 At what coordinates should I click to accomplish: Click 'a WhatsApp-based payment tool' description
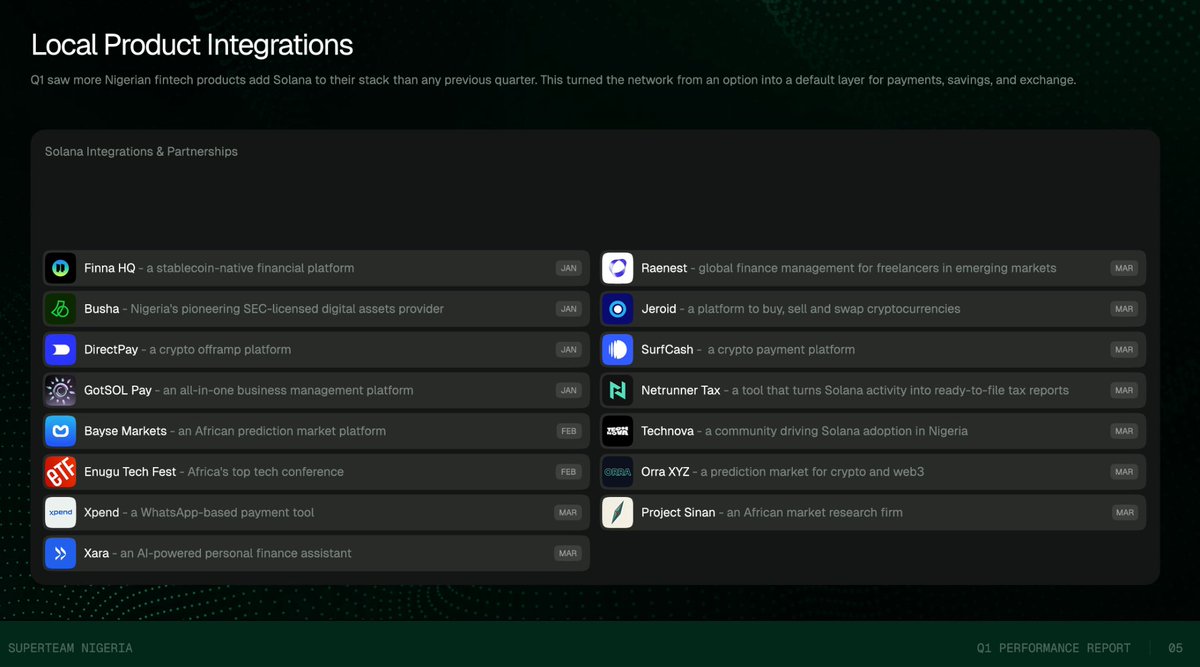tap(224, 512)
